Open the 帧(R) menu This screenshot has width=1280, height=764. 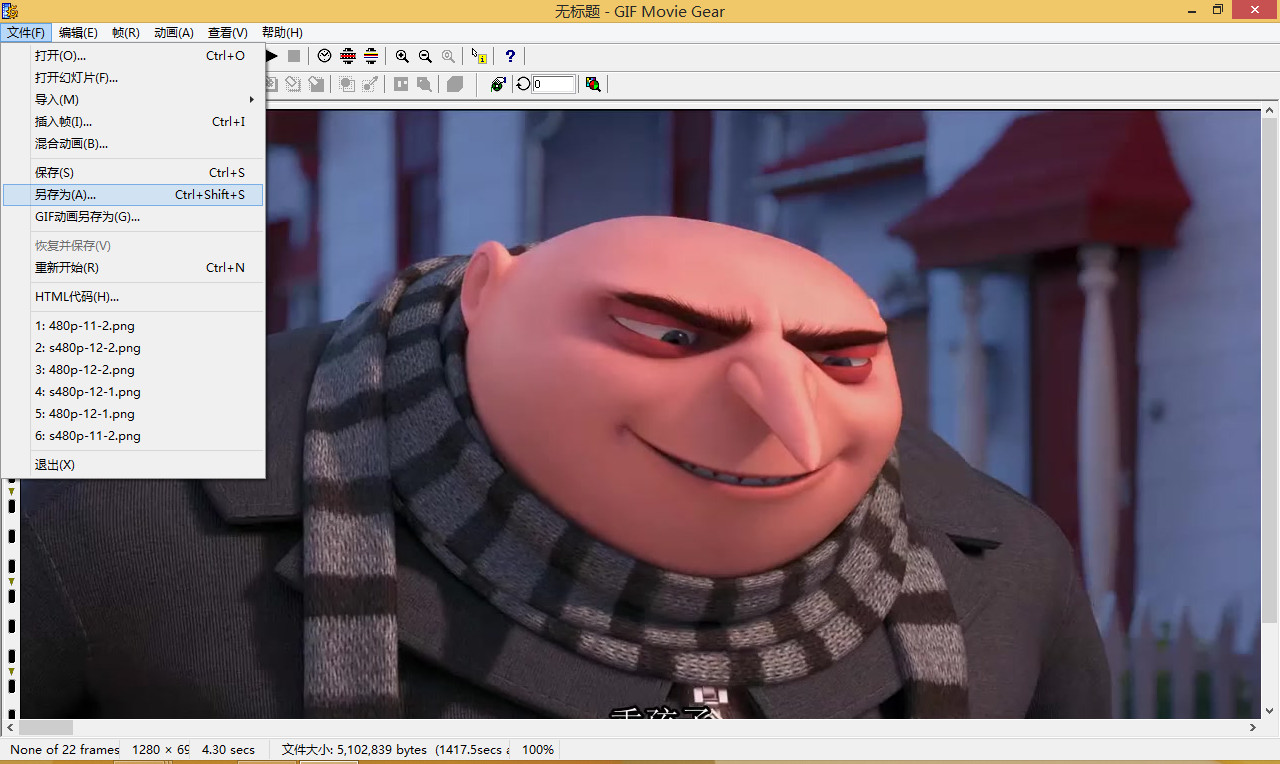coord(126,33)
